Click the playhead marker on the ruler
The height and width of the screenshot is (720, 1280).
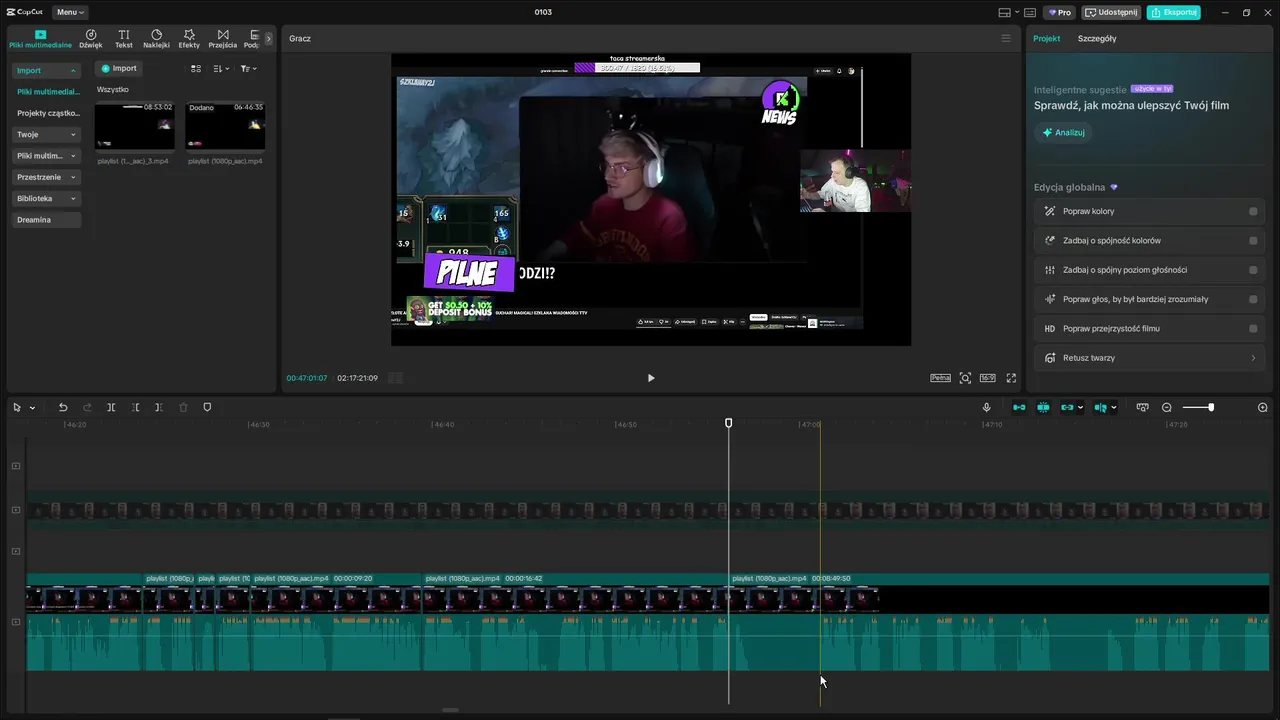click(728, 423)
